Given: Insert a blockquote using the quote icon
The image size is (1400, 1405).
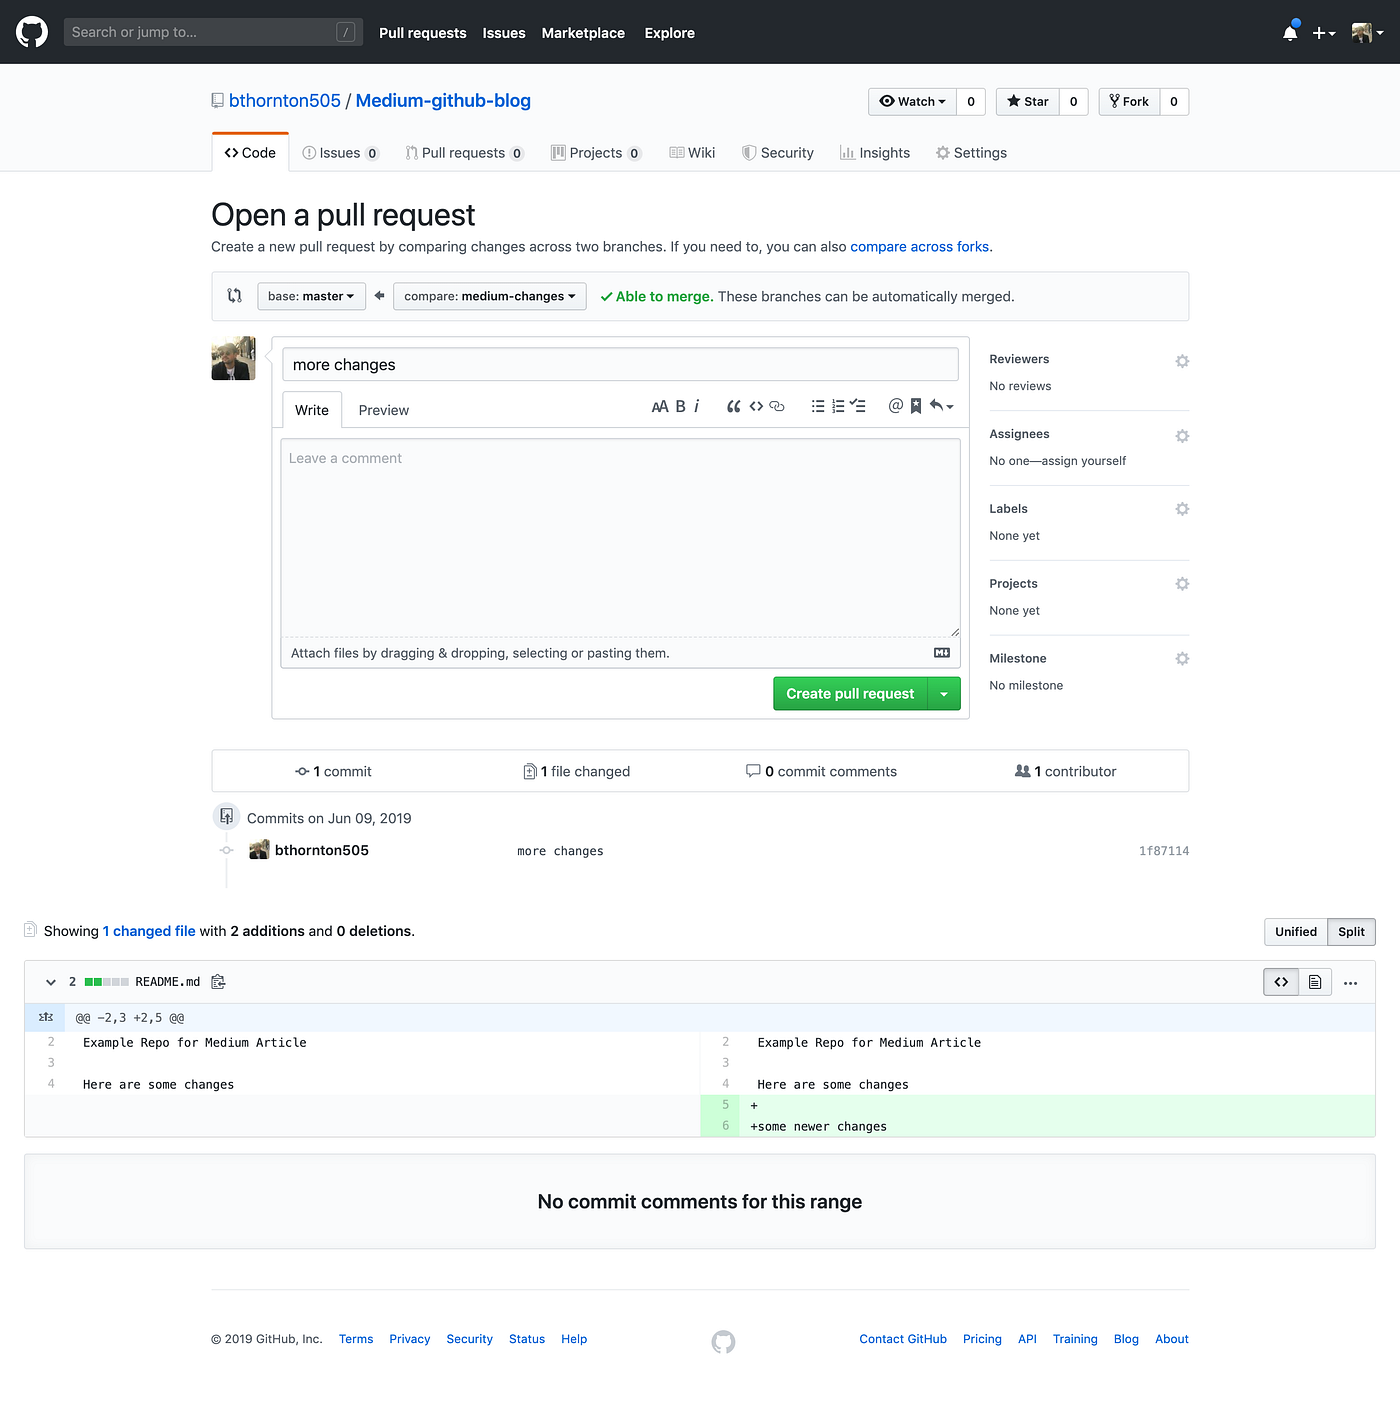Looking at the screenshot, I should 733,406.
